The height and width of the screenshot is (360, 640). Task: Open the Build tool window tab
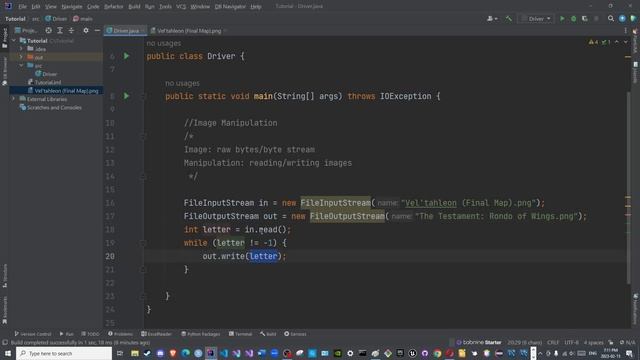268,334
